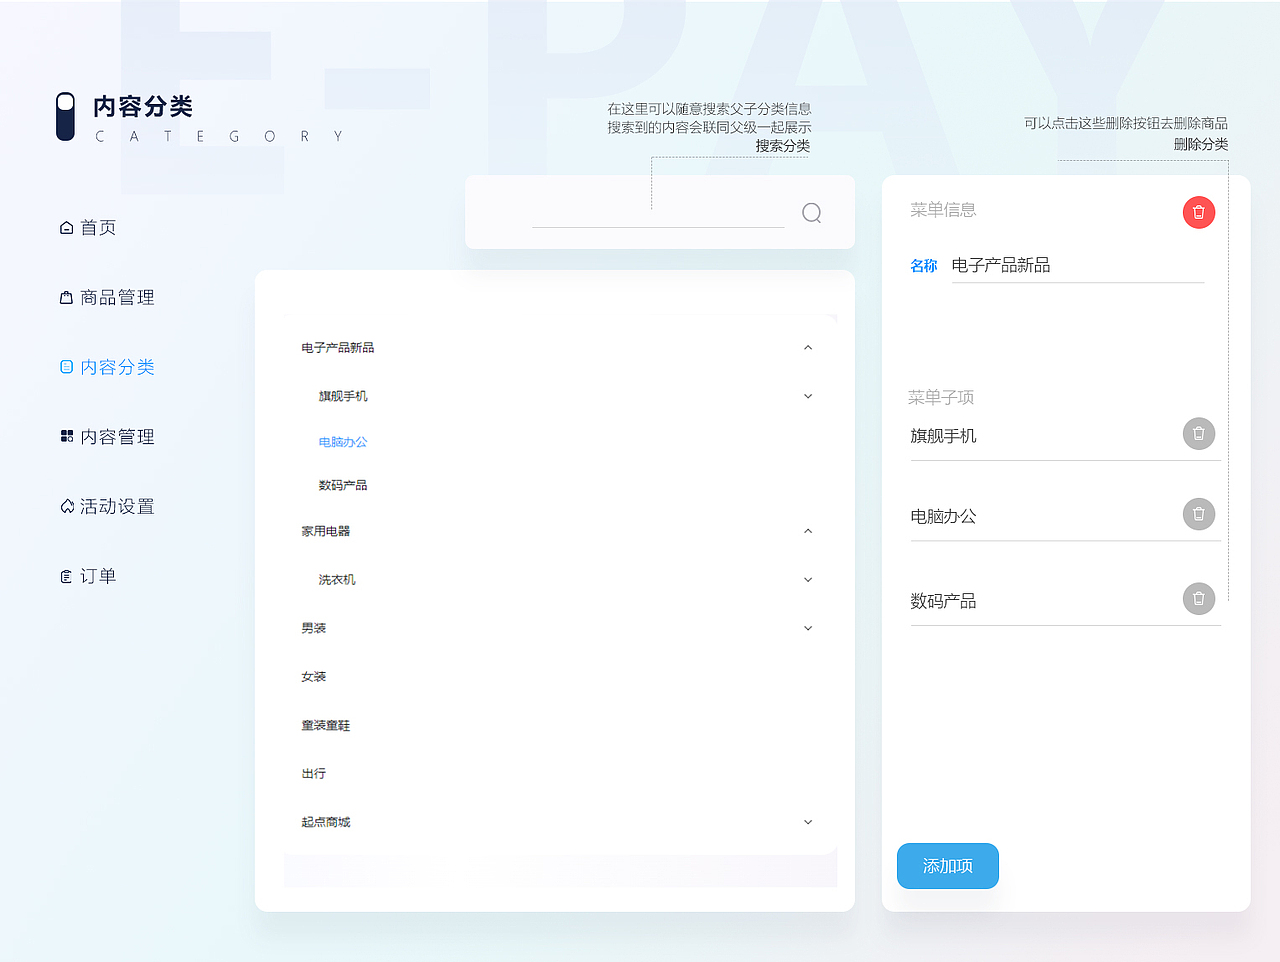
Task: Click the 订单 sidebar icon
Action: [x=64, y=576]
